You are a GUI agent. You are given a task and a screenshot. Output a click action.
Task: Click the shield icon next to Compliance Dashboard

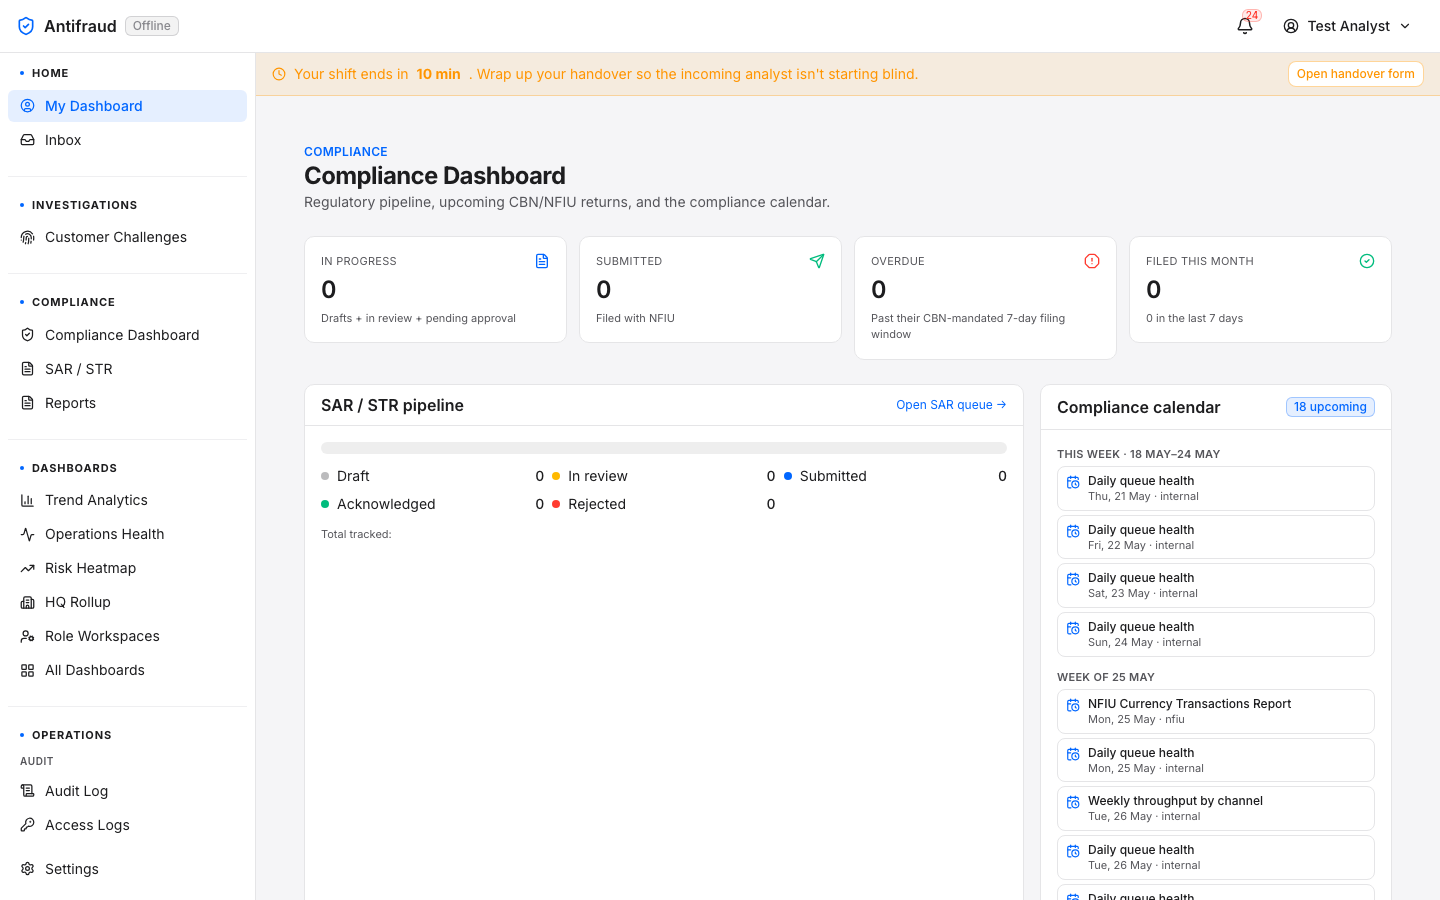pos(28,335)
